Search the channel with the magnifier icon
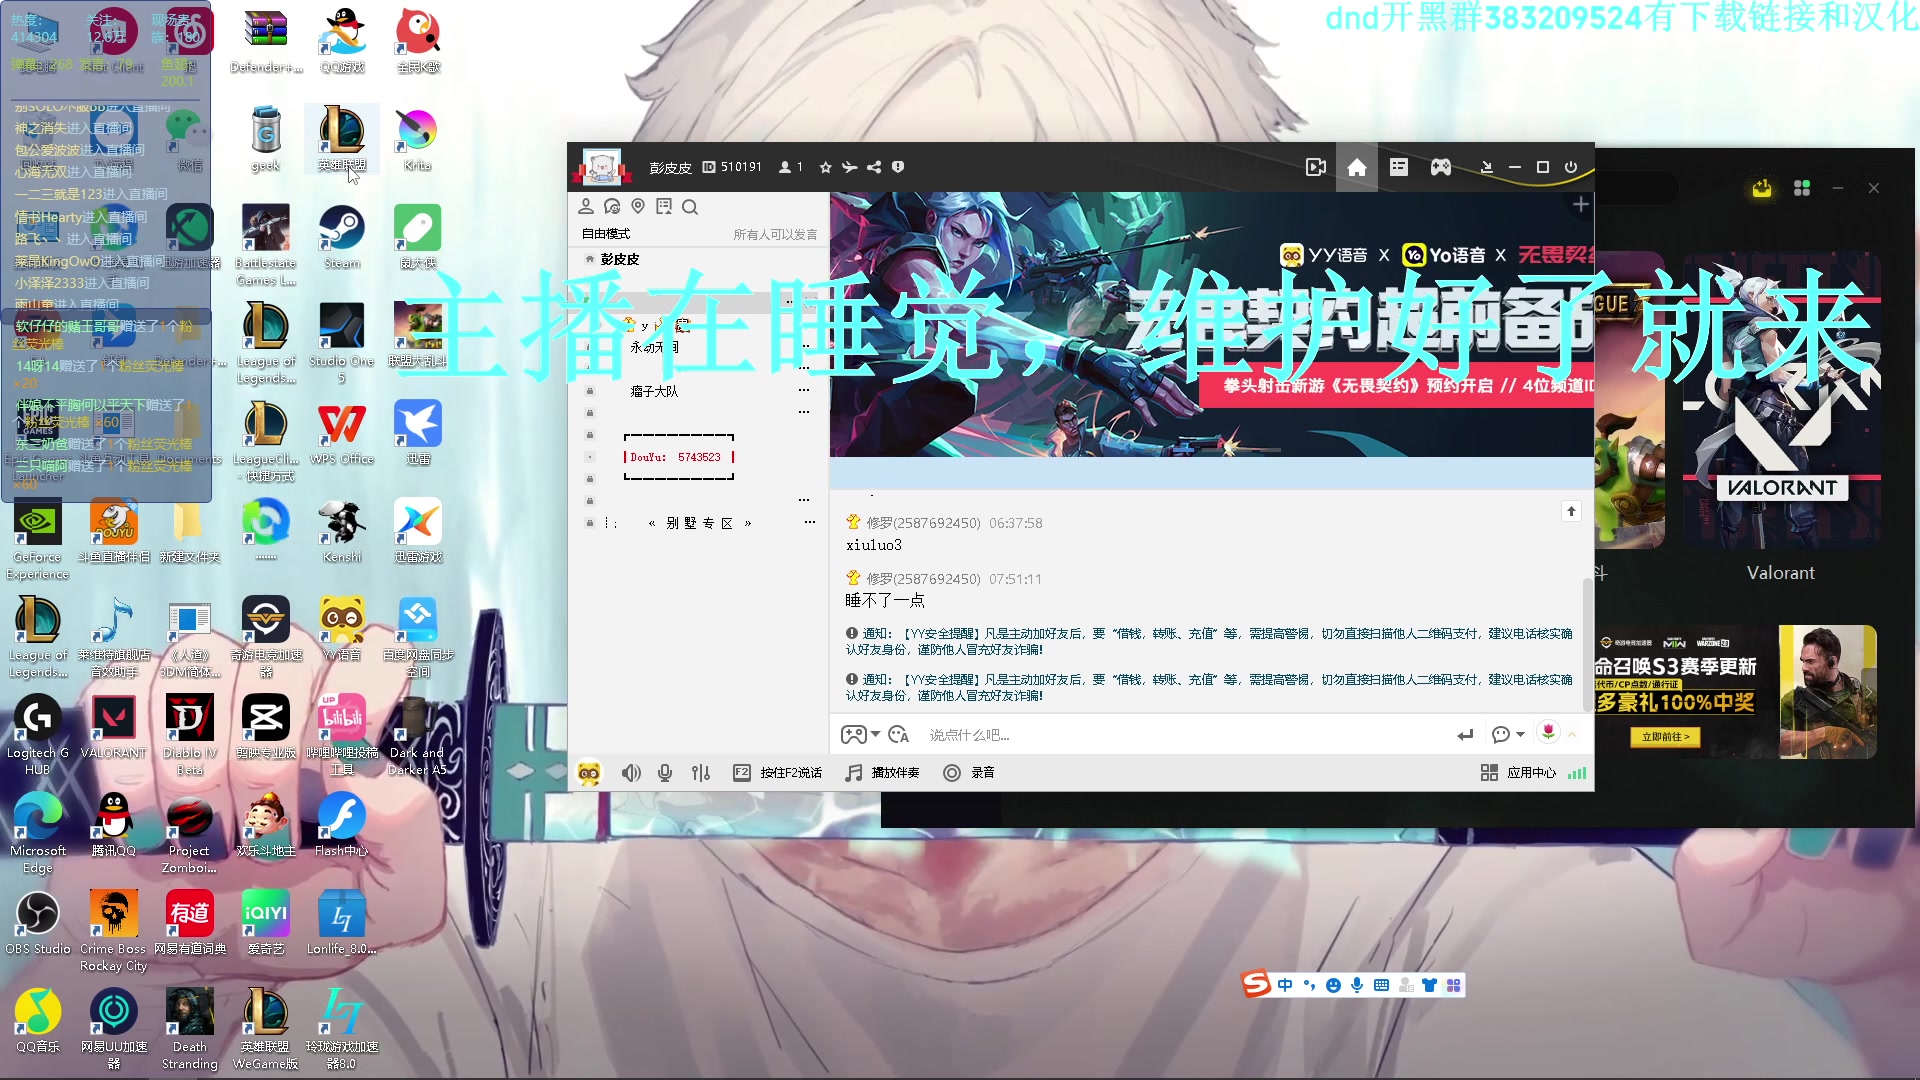This screenshot has width=1920, height=1080. (x=690, y=207)
